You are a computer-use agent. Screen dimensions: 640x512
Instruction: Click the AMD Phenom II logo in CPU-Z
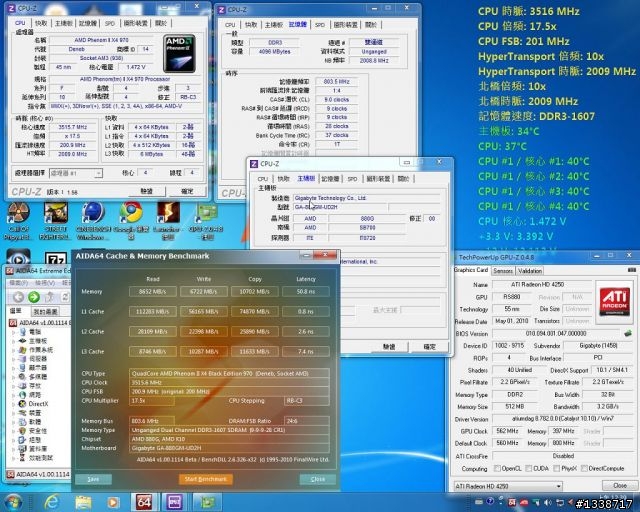tap(179, 54)
